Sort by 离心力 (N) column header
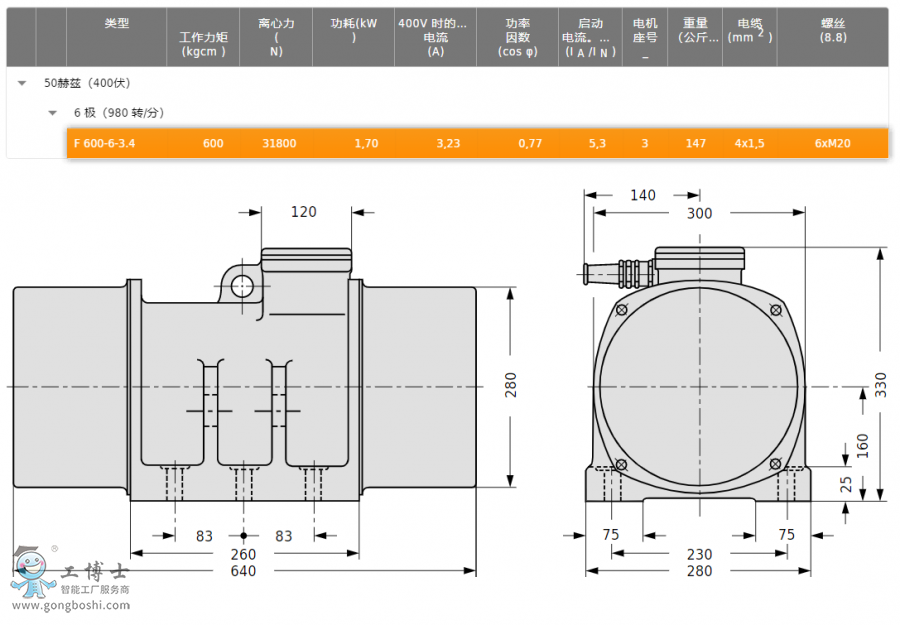Viewport: 900px width, 625px height. 276,37
